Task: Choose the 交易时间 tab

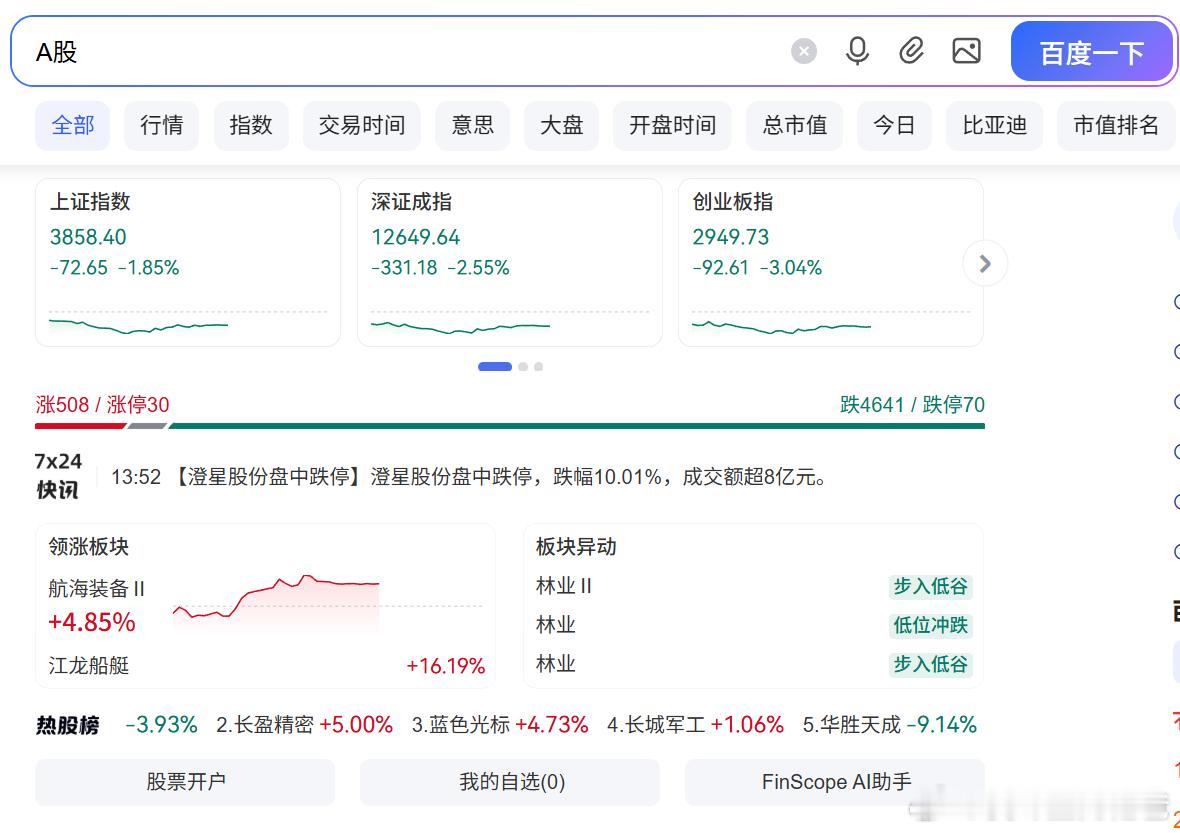Action: pyautogui.click(x=362, y=125)
